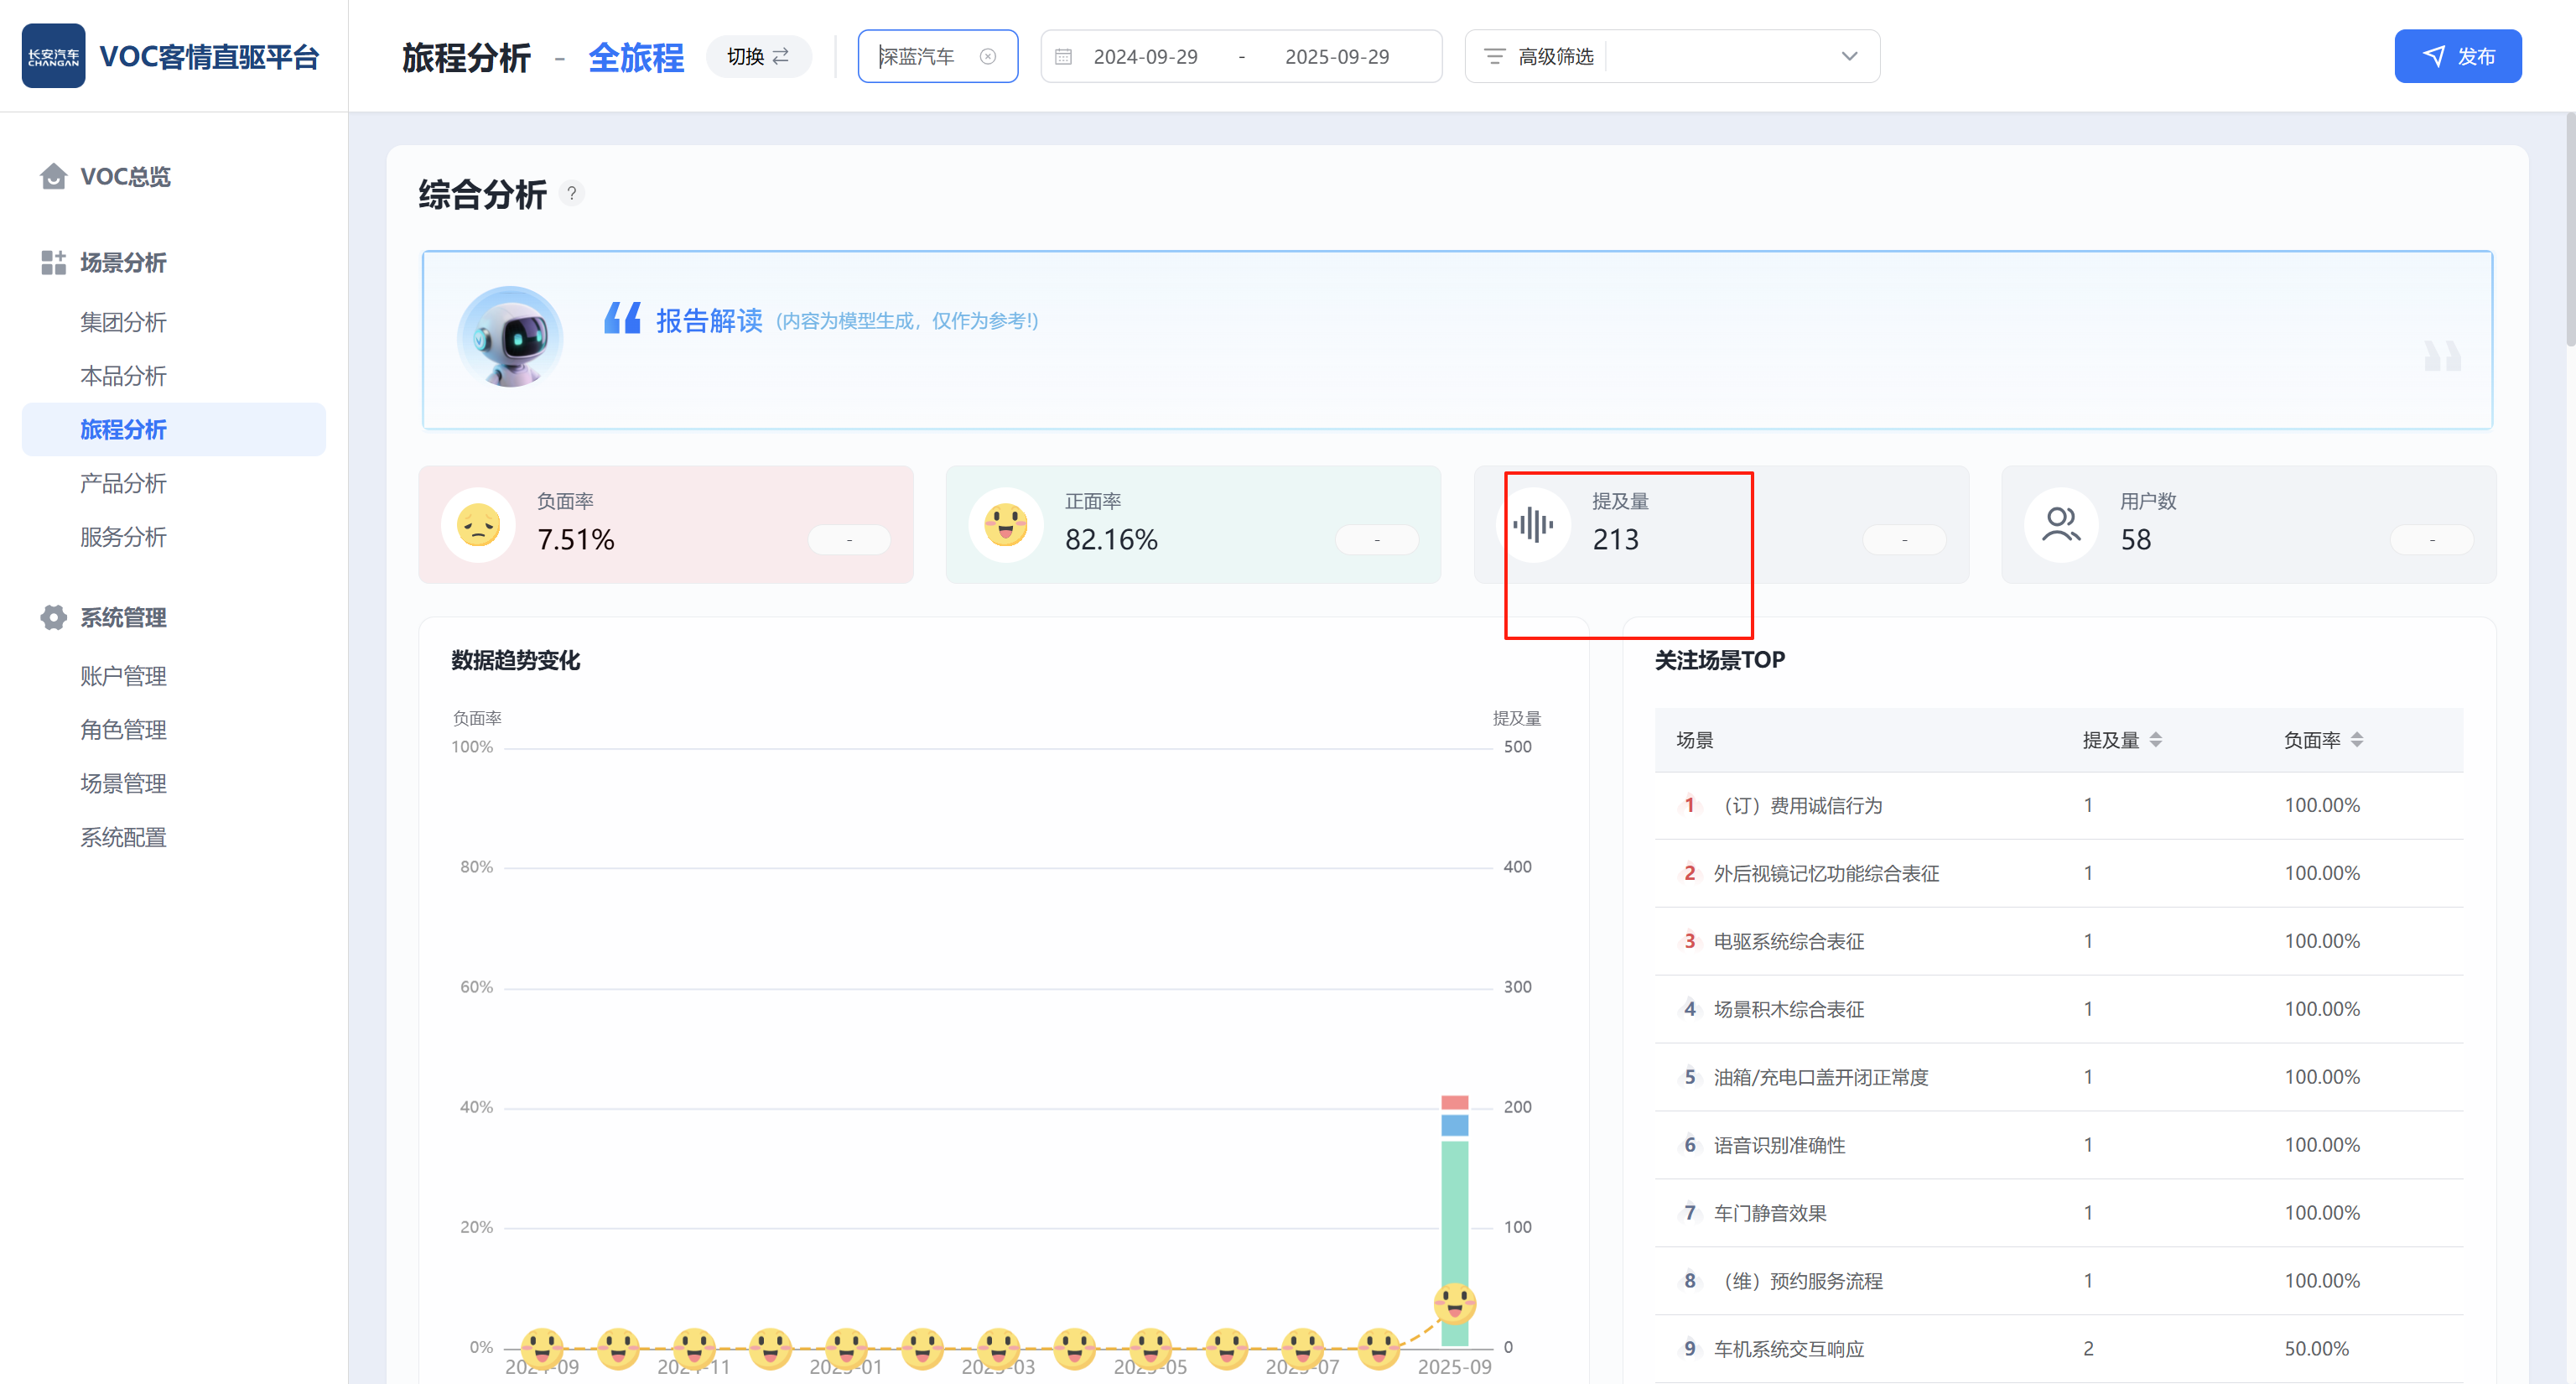Screen dimensions: 2576x1384
Task: Click the happy face 正面率 icon
Action: [1005, 524]
